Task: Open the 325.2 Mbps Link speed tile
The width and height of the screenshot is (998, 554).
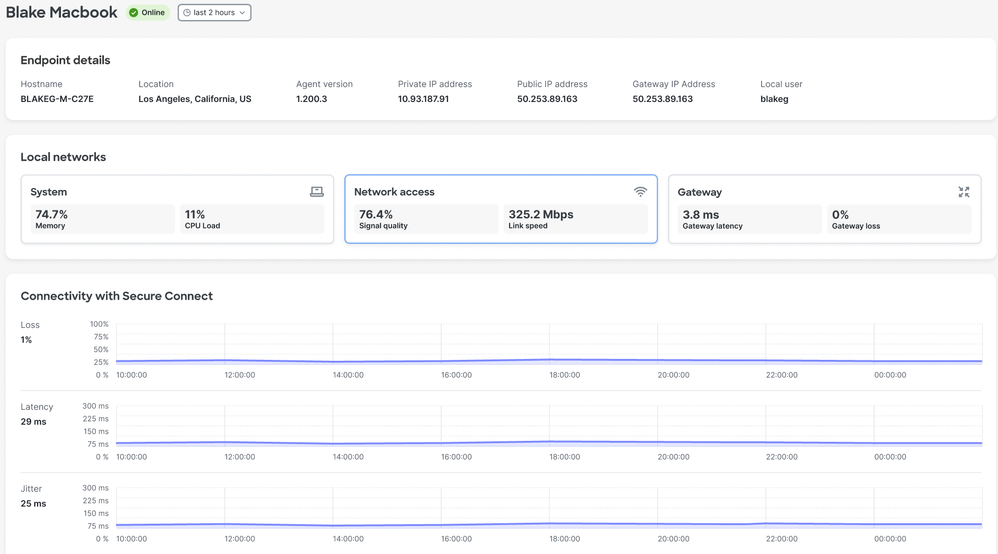Action: coord(575,219)
